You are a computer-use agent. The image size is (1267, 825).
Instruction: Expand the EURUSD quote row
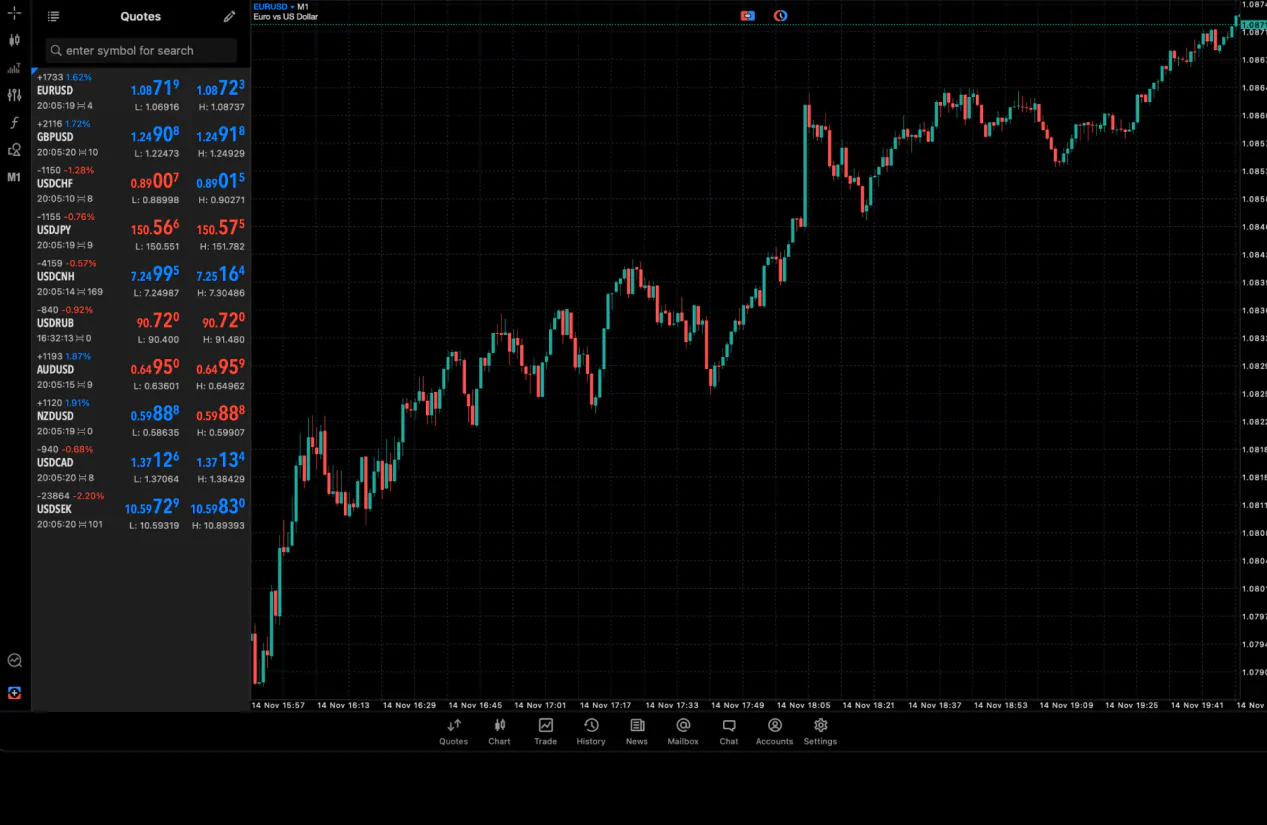[140, 91]
